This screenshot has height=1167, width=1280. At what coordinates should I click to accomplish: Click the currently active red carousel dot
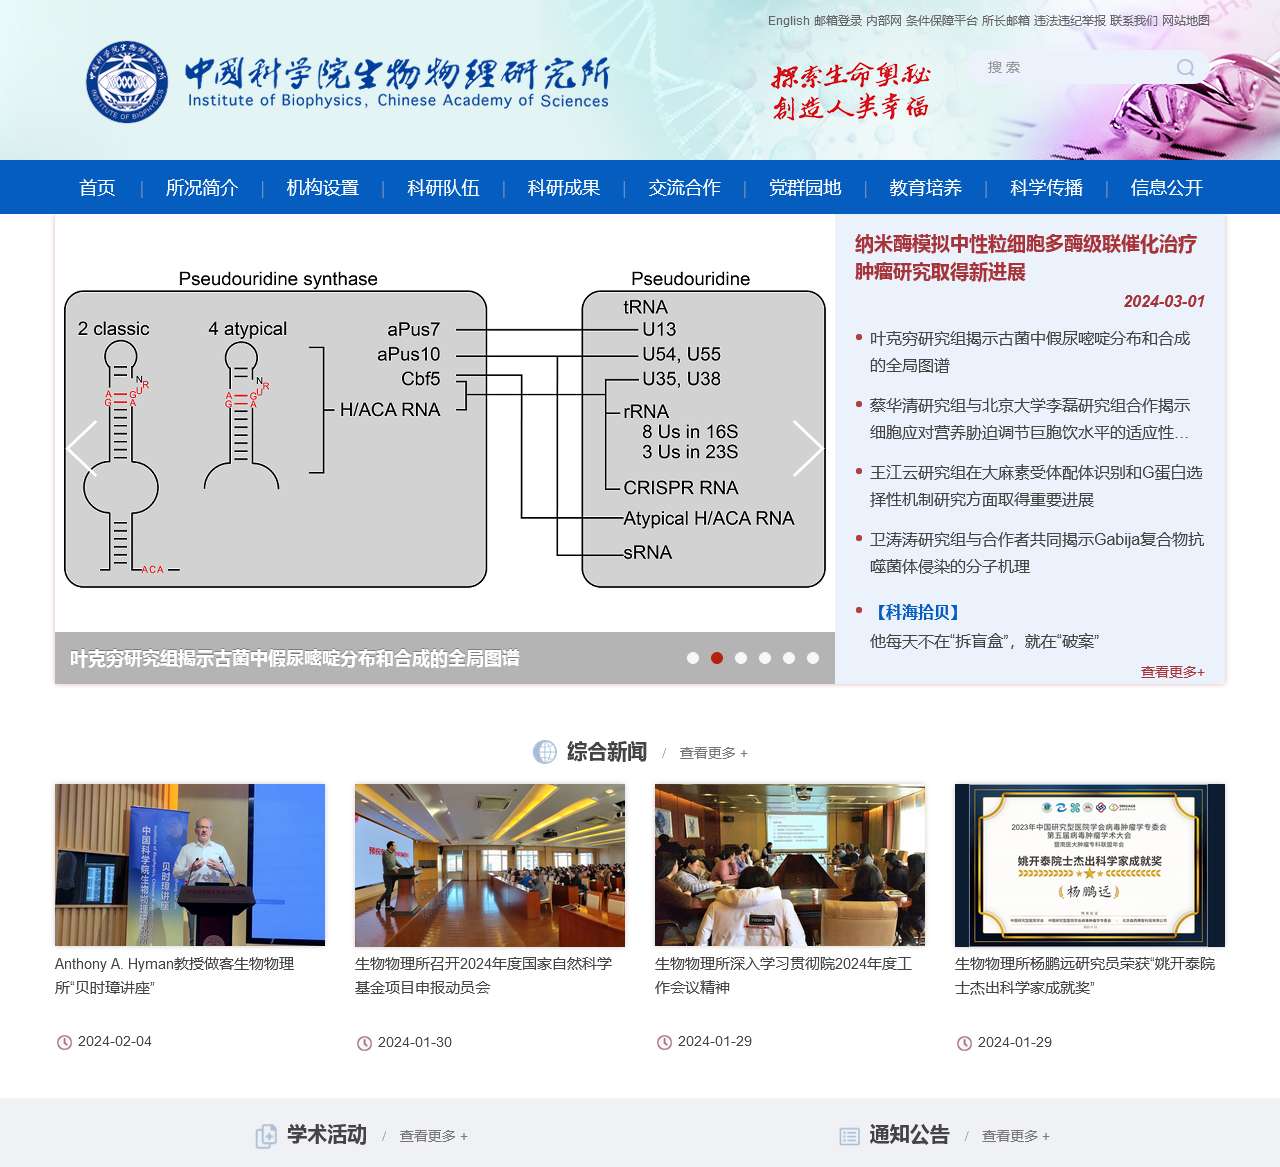(x=717, y=658)
